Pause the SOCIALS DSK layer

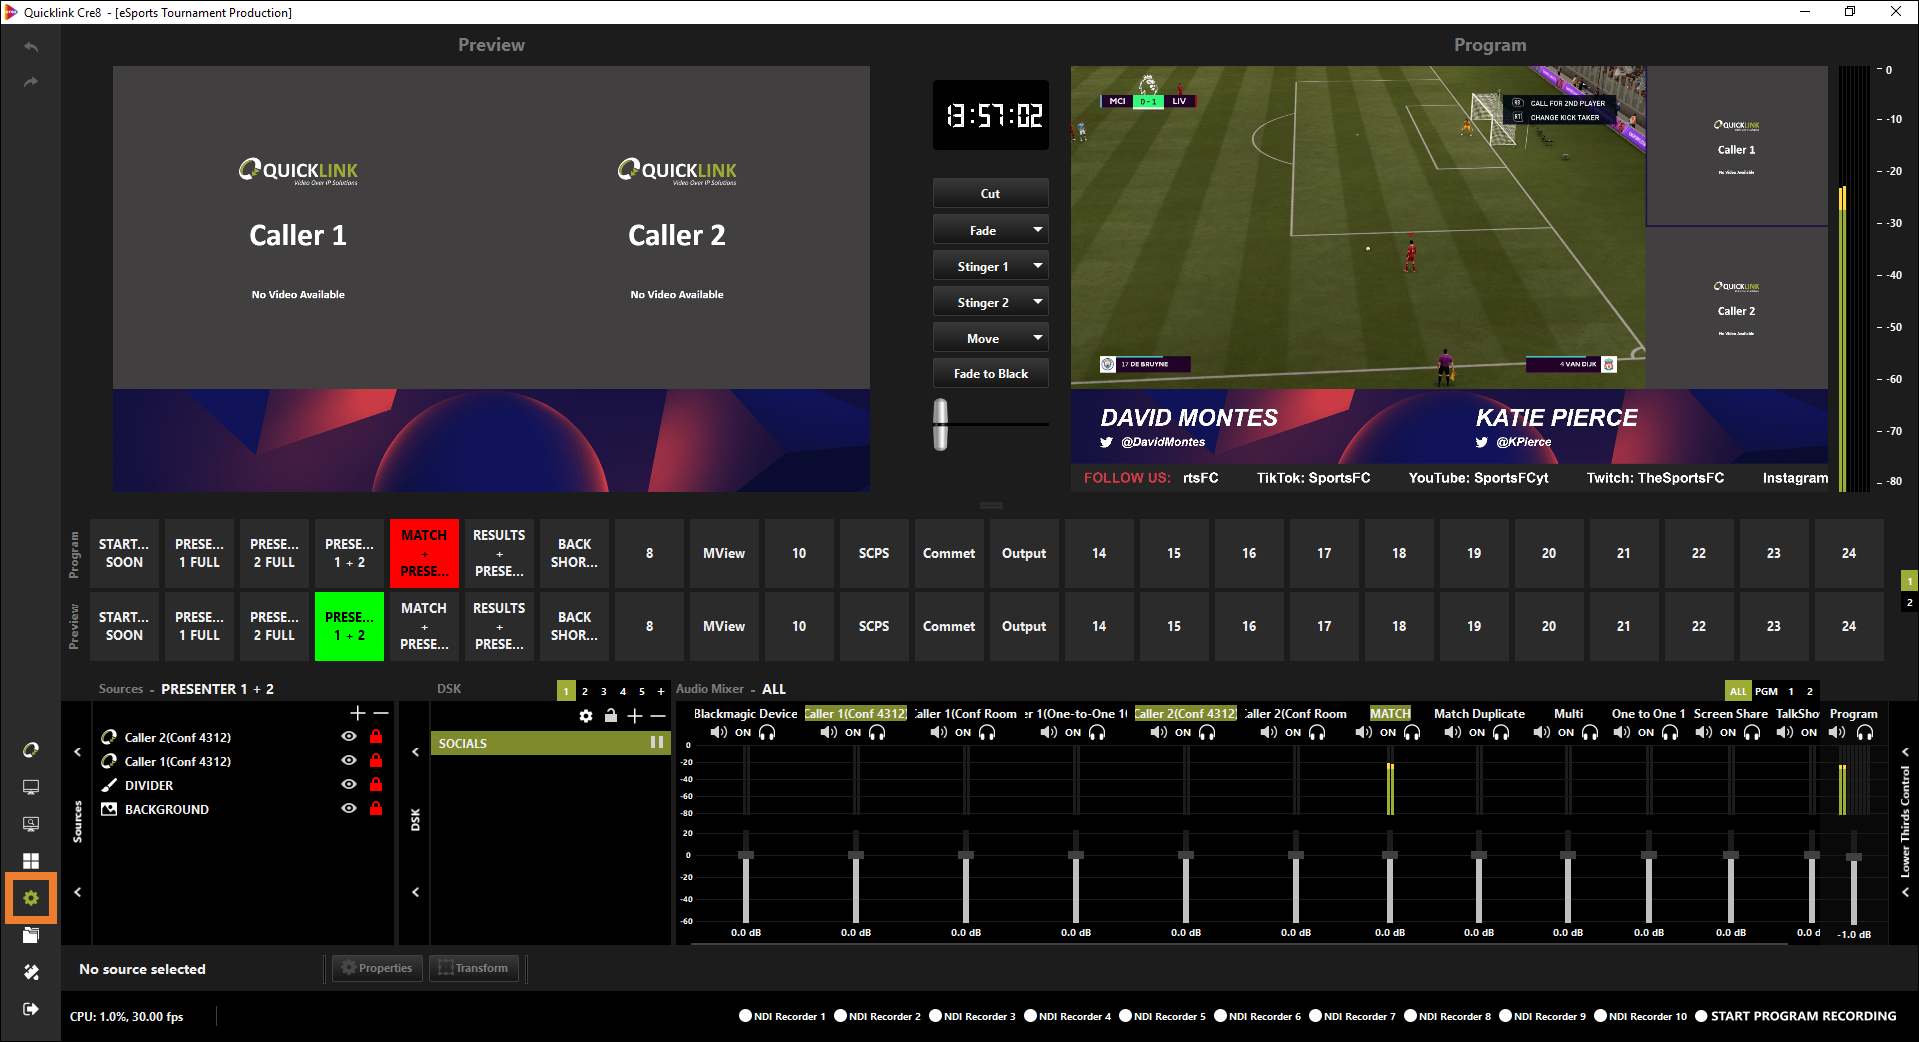(657, 742)
